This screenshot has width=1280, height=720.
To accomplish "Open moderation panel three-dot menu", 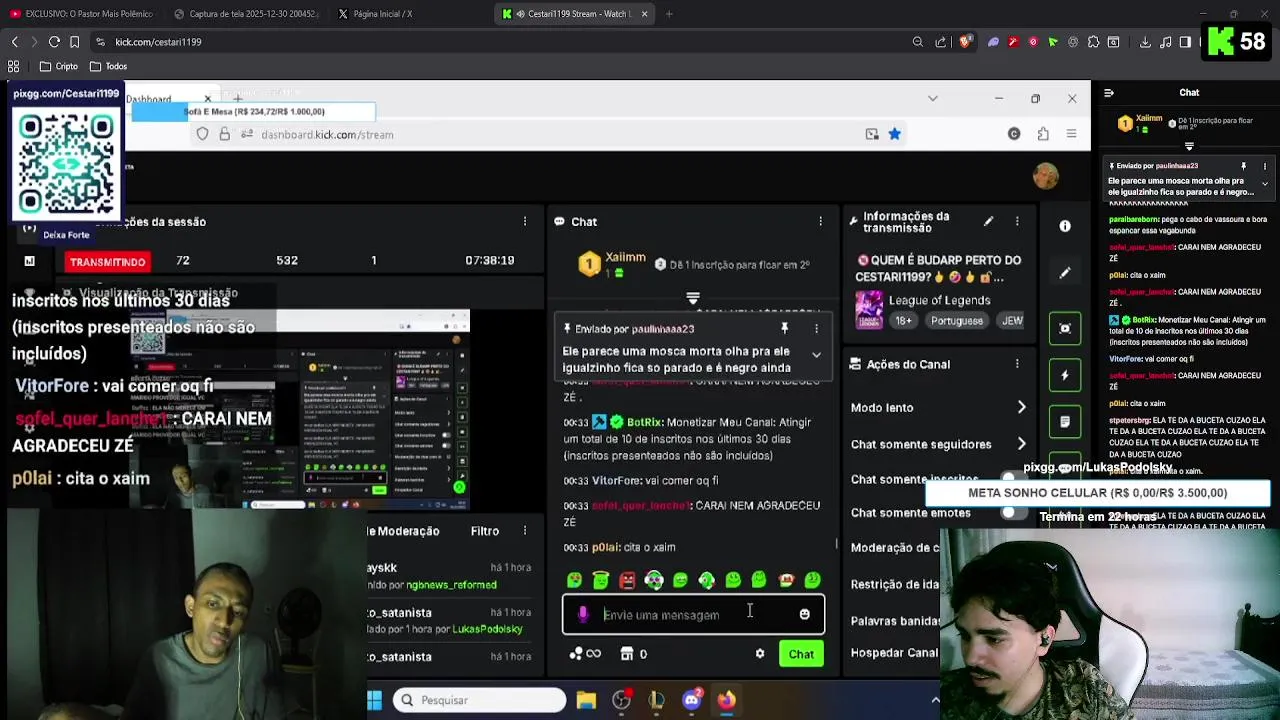I will coord(524,531).
